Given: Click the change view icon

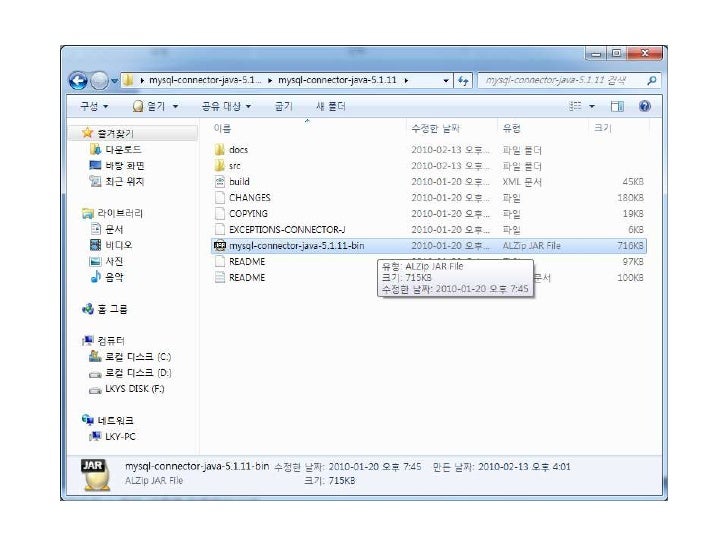Looking at the screenshot, I should (x=575, y=106).
